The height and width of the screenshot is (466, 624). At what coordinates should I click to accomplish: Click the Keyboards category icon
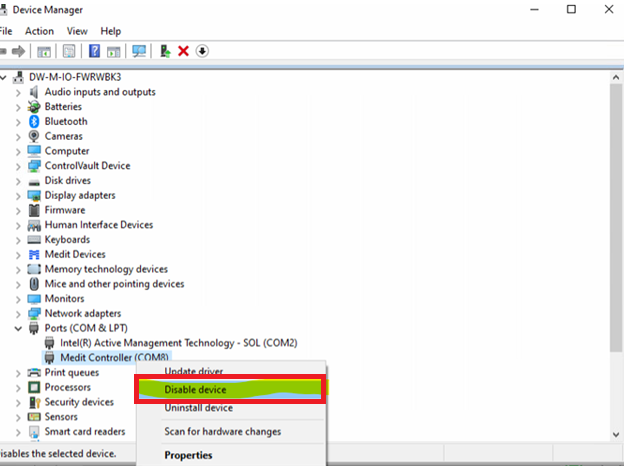[34, 240]
